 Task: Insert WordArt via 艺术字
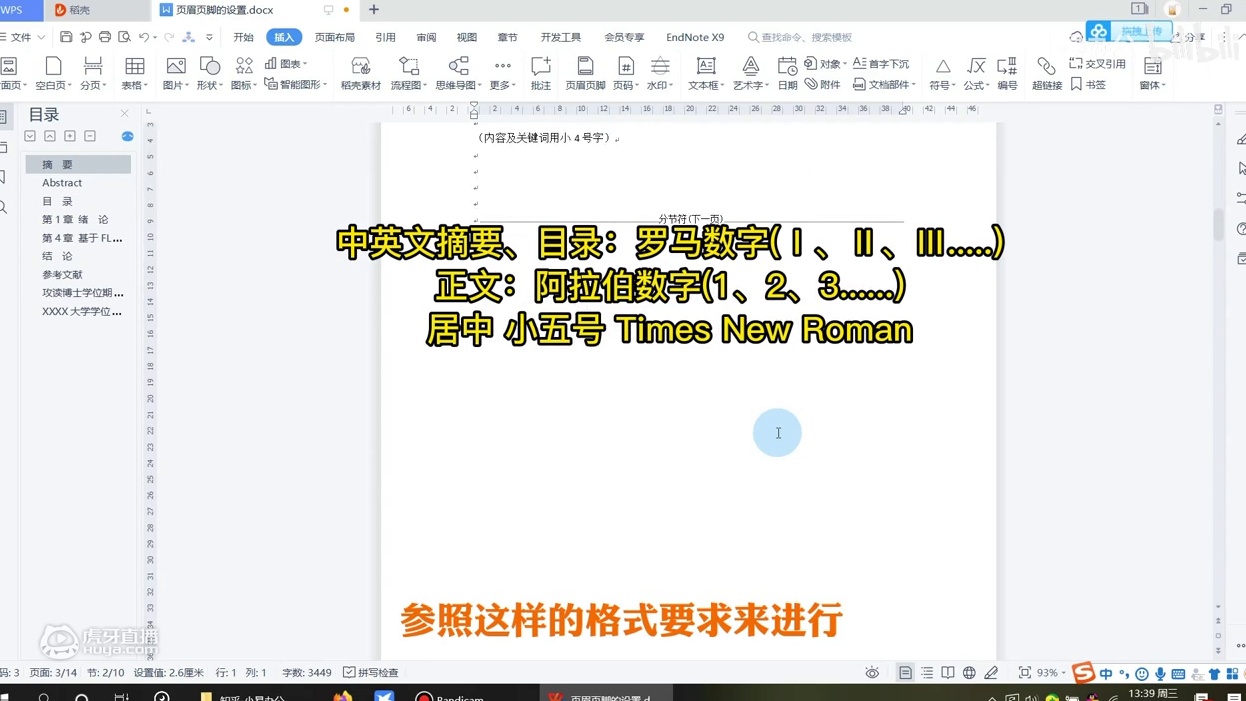[750, 73]
